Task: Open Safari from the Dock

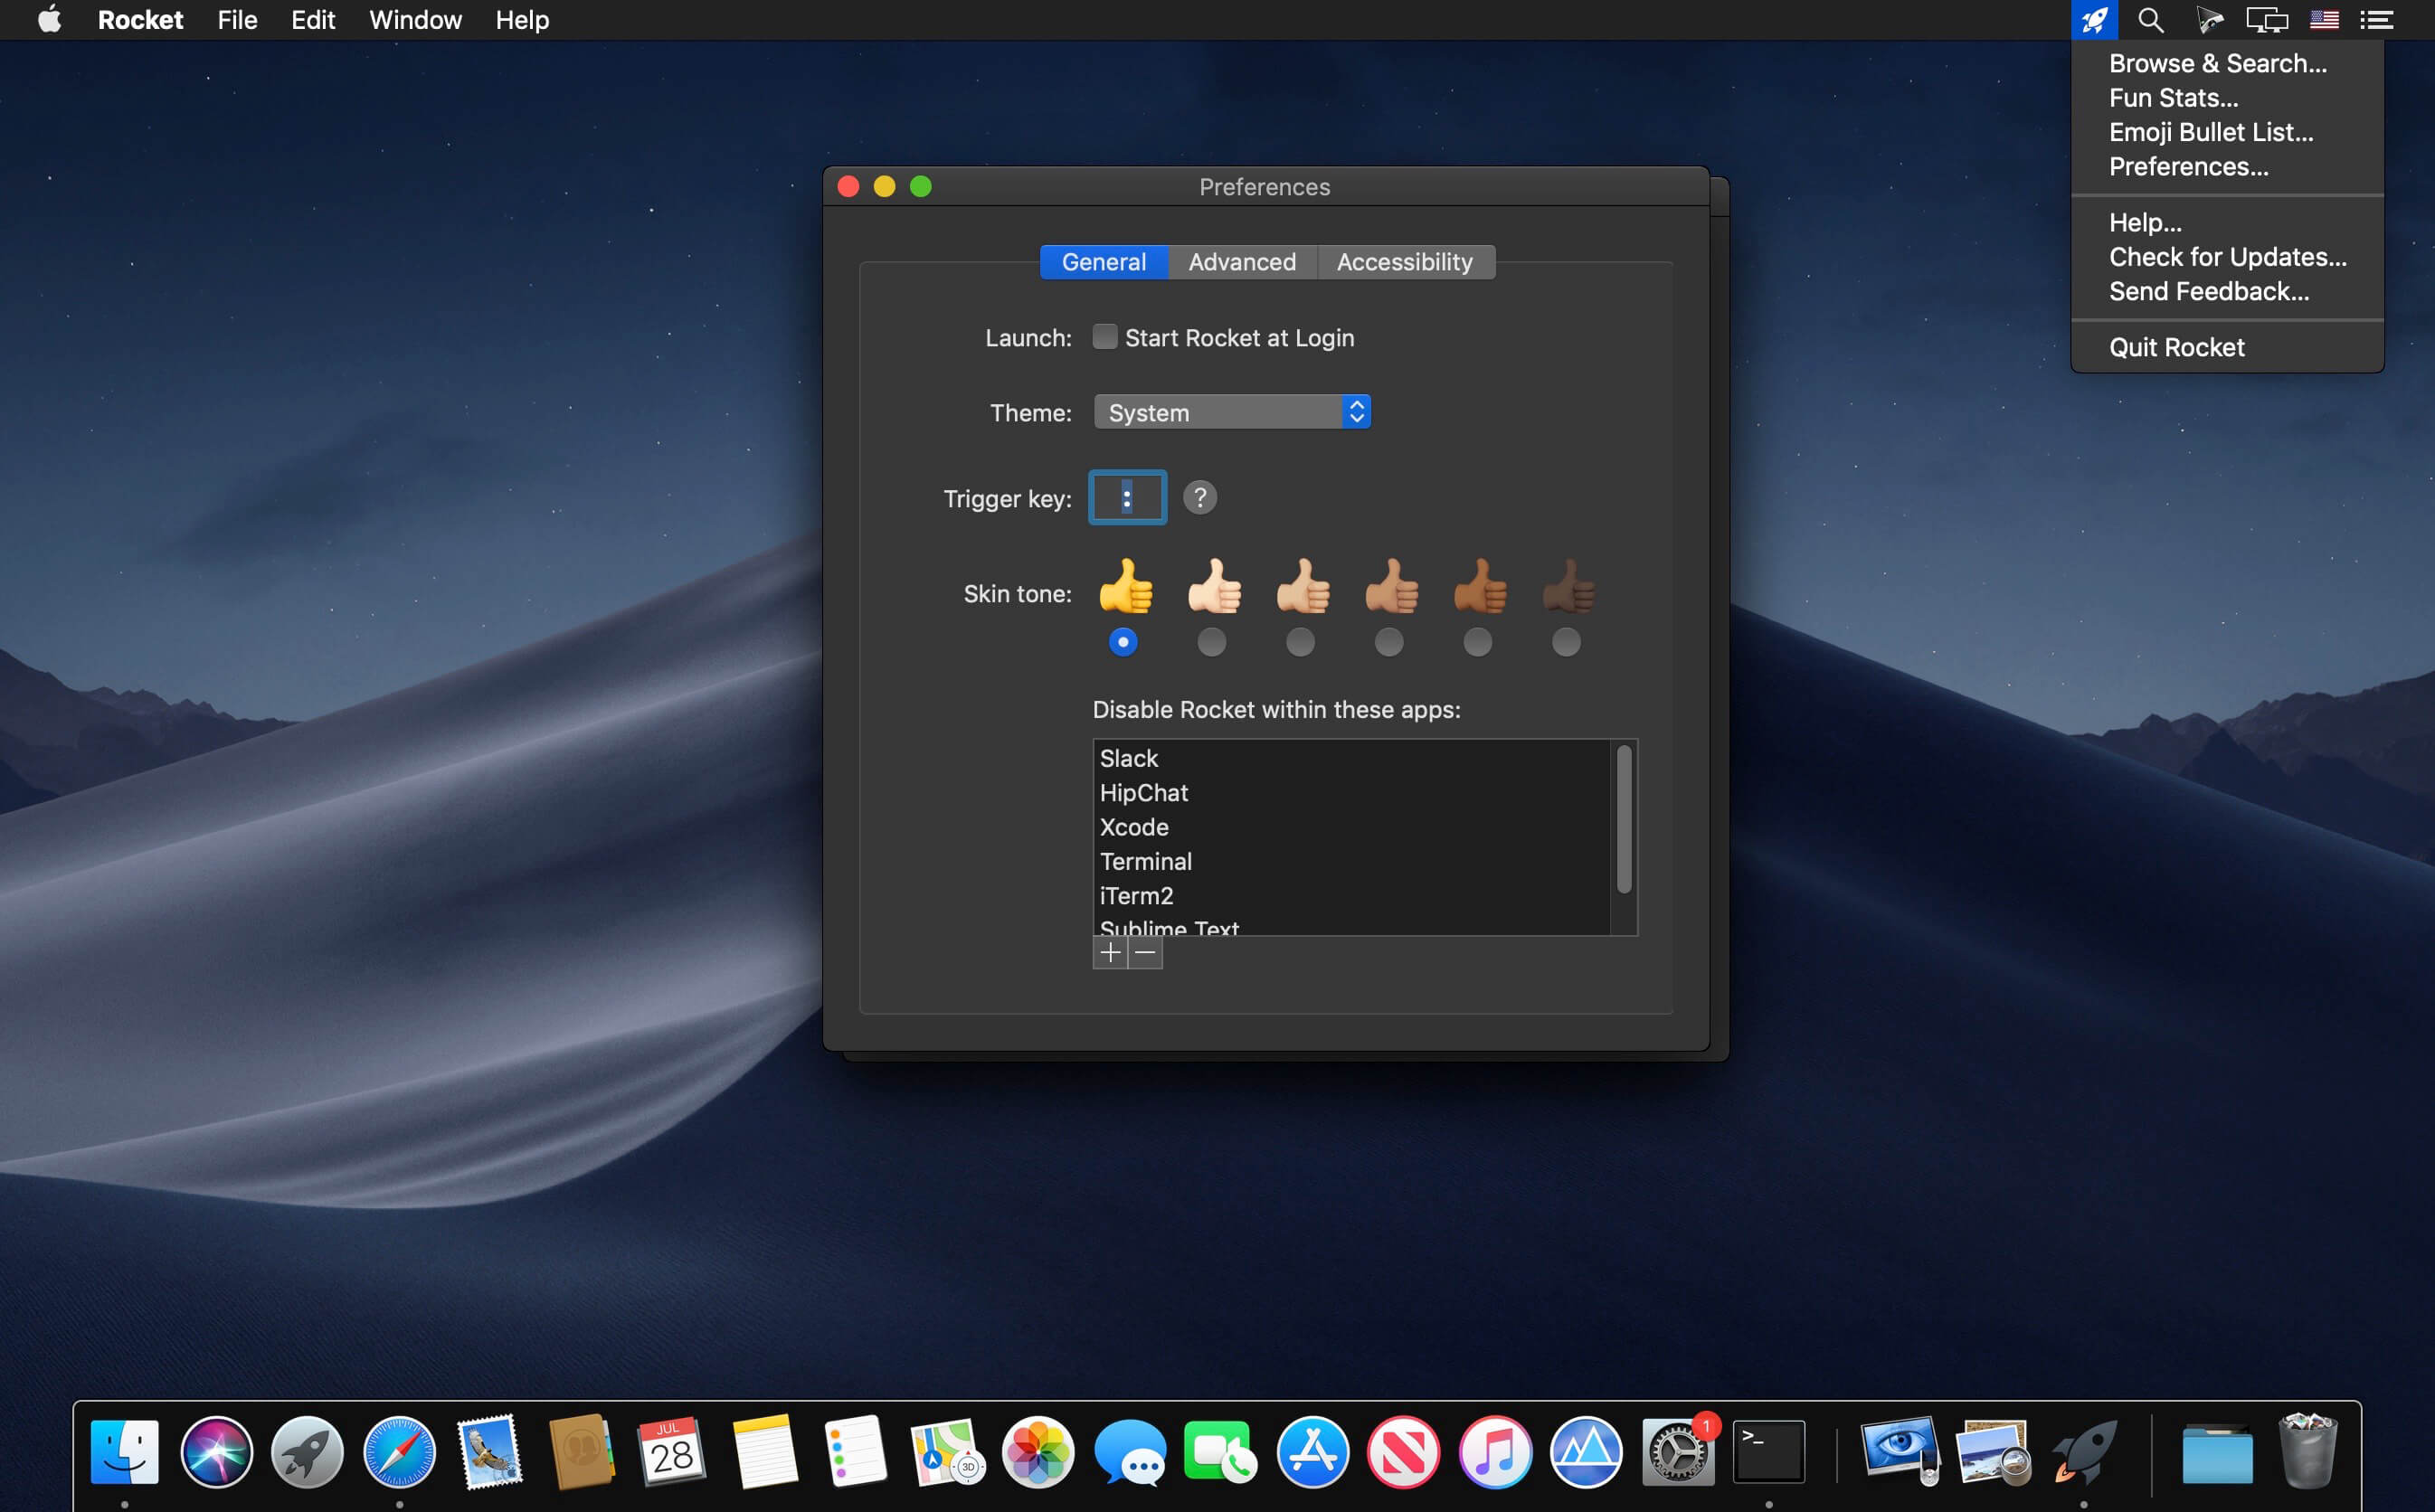Action: [x=399, y=1452]
